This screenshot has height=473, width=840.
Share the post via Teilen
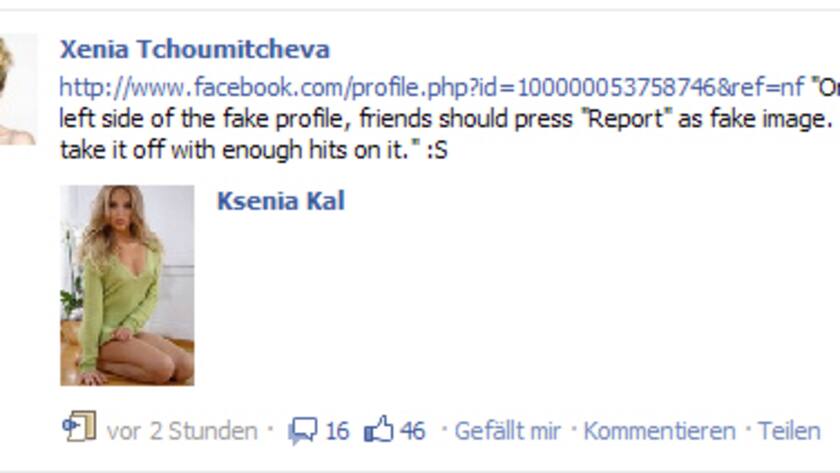tap(789, 431)
